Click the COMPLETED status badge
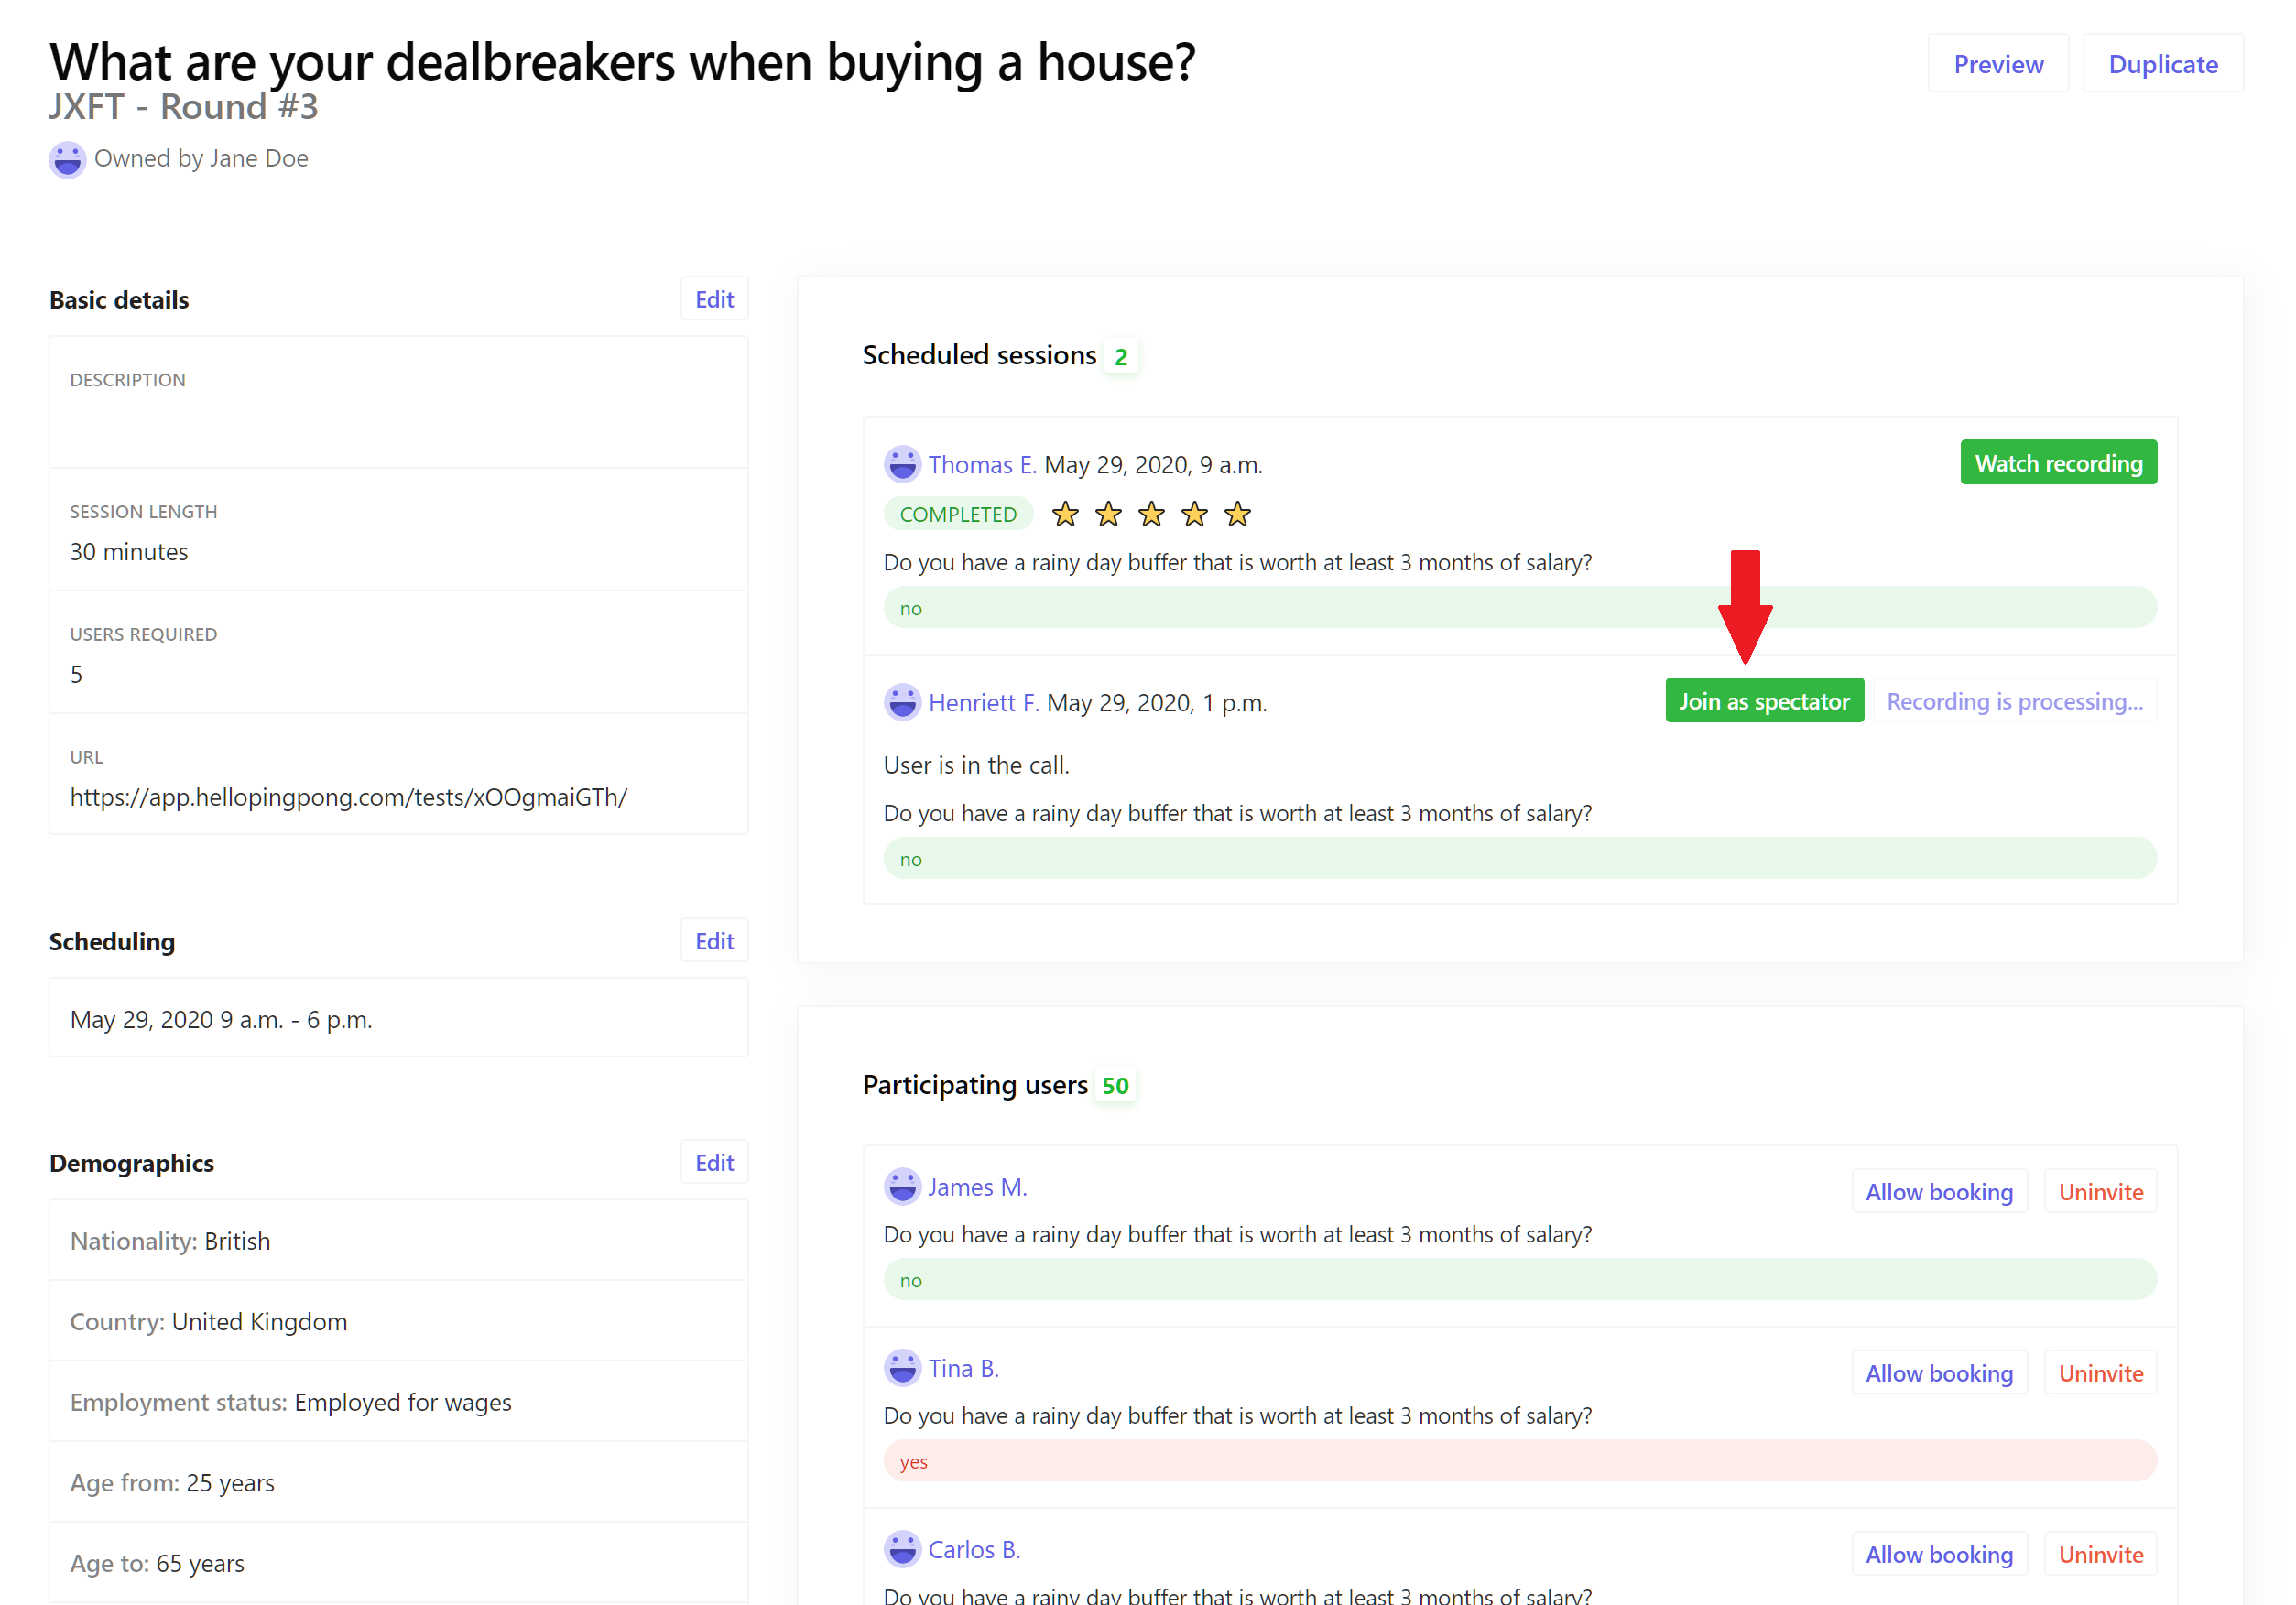The width and height of the screenshot is (2296, 1605). tap(957, 514)
